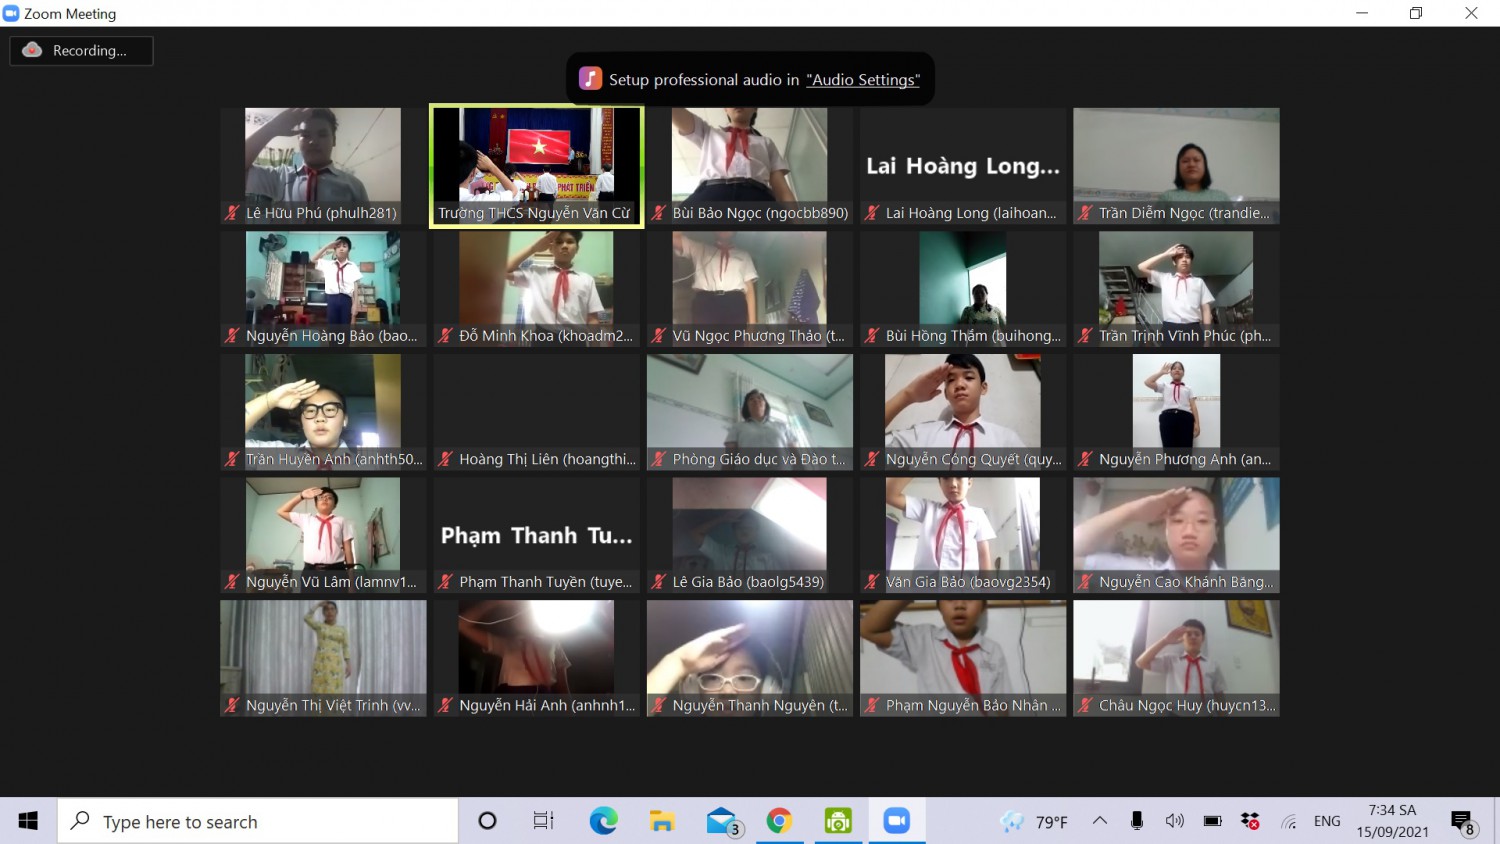The width and height of the screenshot is (1500, 844).
Task: Open File Explorer from the taskbar
Action: coord(662,821)
